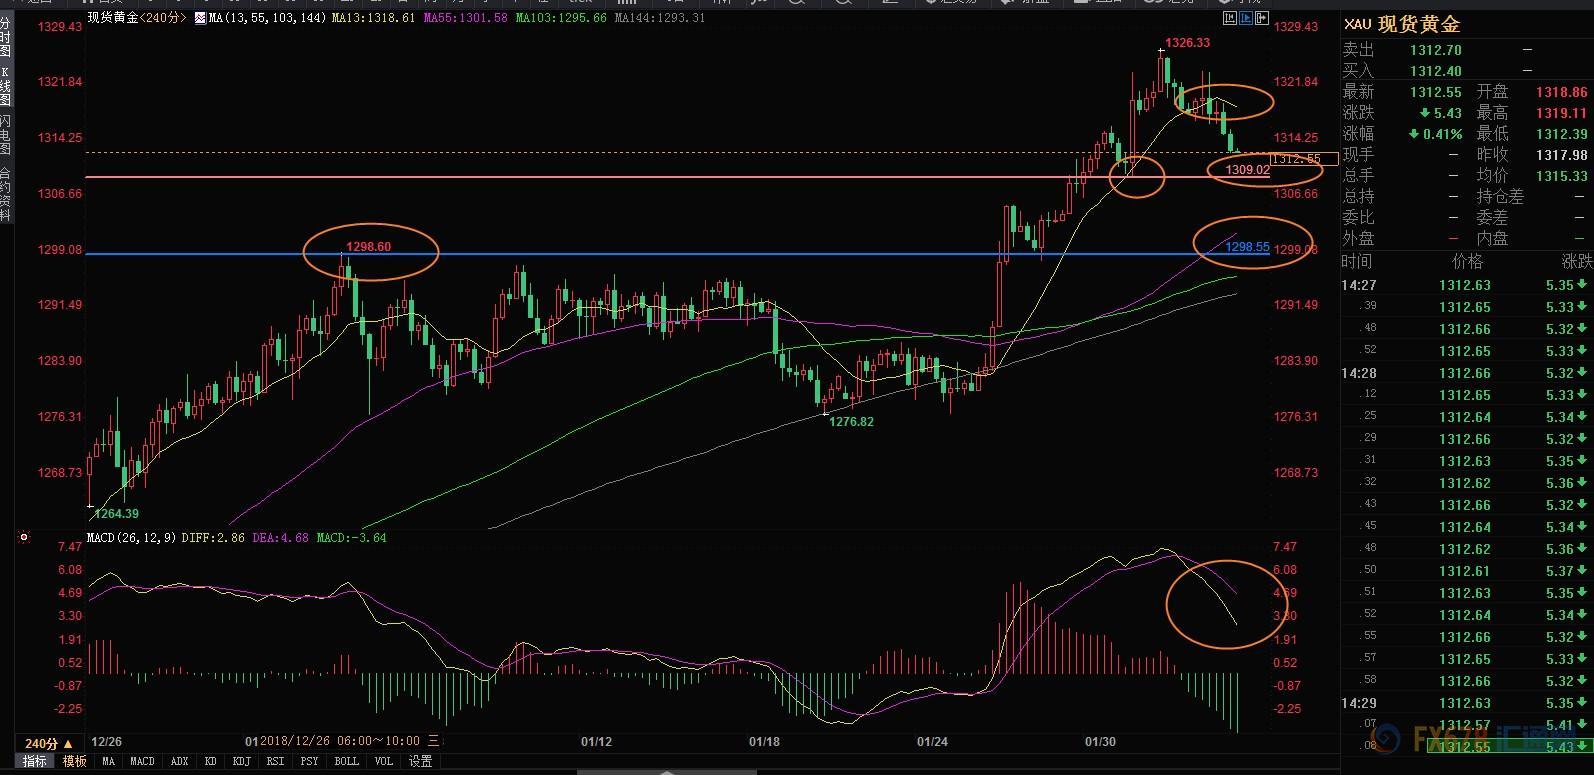1594x775 pixels.
Task: Click the 涨幅 value 0.41%
Action: (1442, 134)
